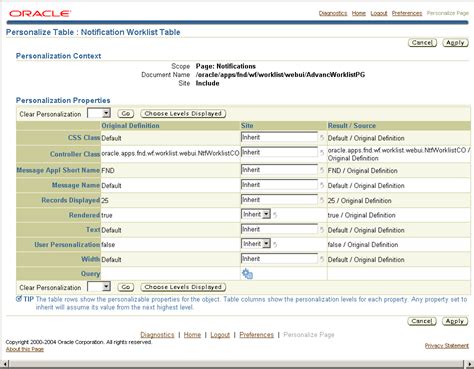
Task: Click the top Go button
Action: (126, 114)
